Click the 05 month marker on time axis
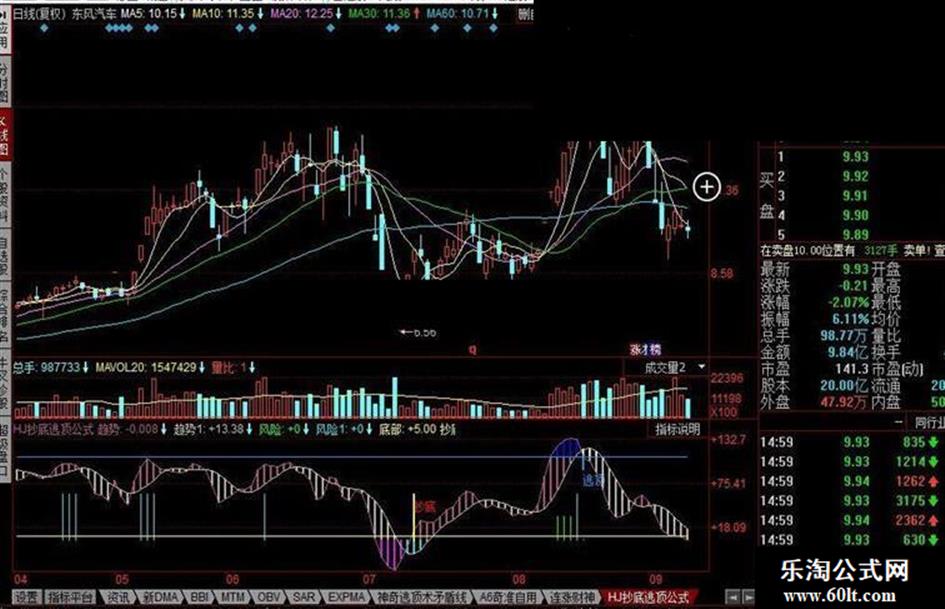945x609 pixels. tap(122, 579)
